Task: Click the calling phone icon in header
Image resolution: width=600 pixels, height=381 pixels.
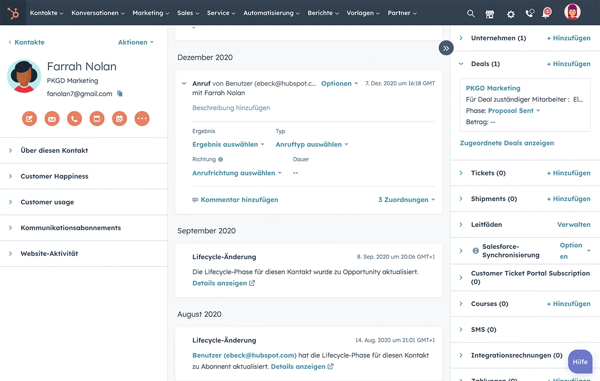Action: [x=530, y=14]
